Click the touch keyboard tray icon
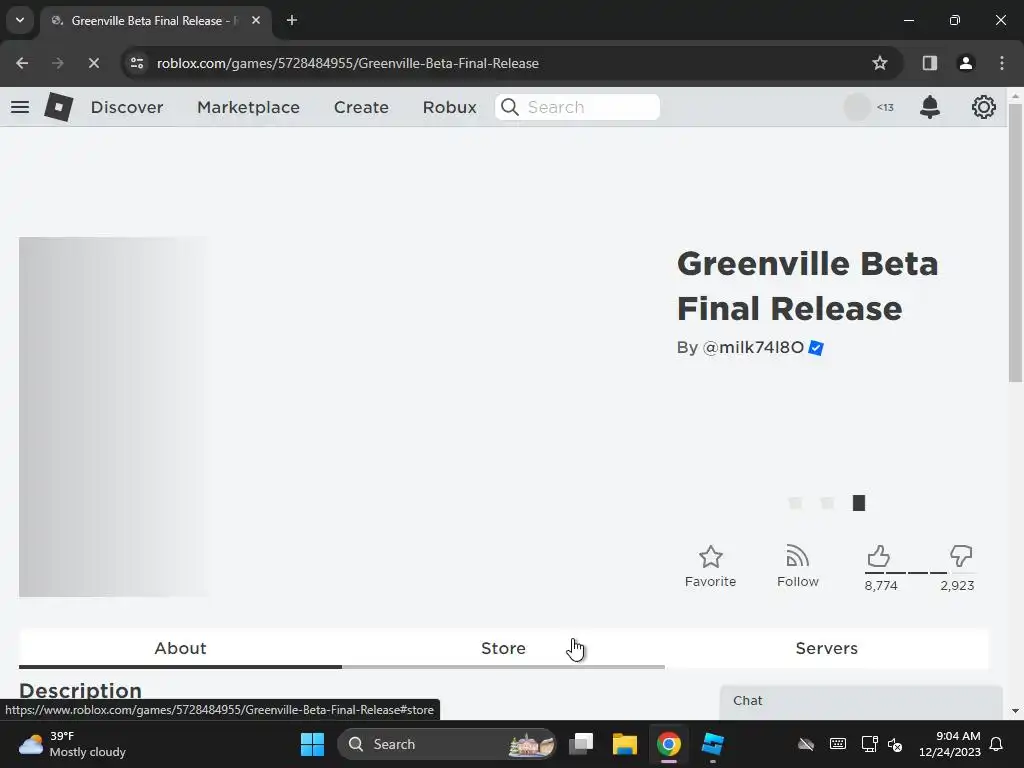 (x=837, y=744)
